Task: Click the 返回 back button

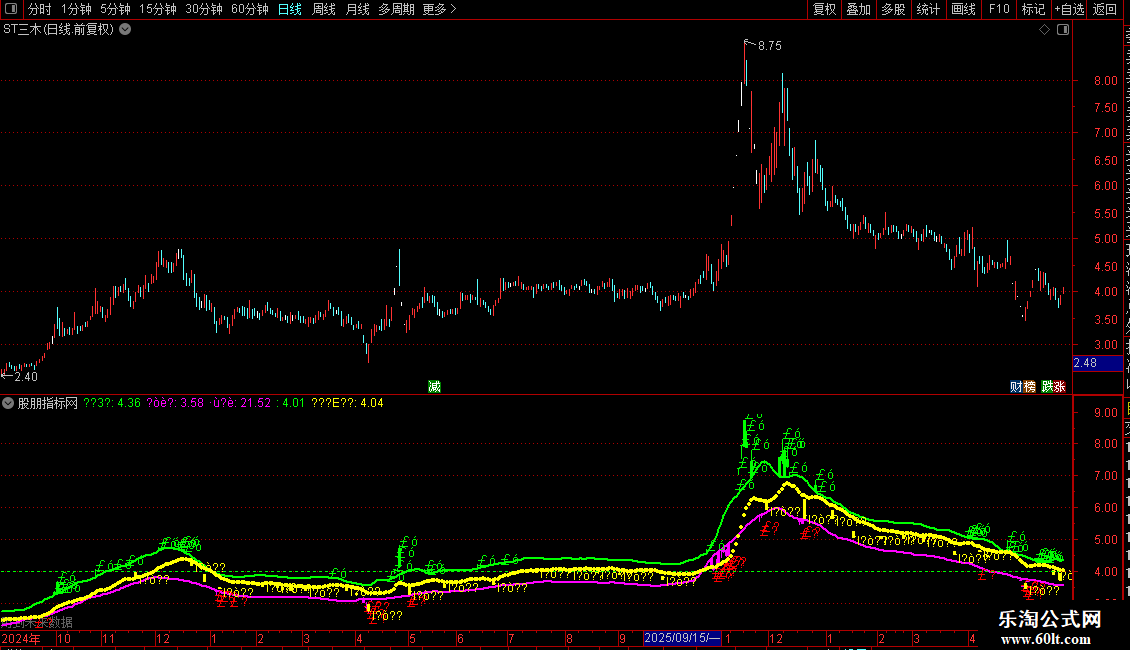Action: click(1105, 9)
